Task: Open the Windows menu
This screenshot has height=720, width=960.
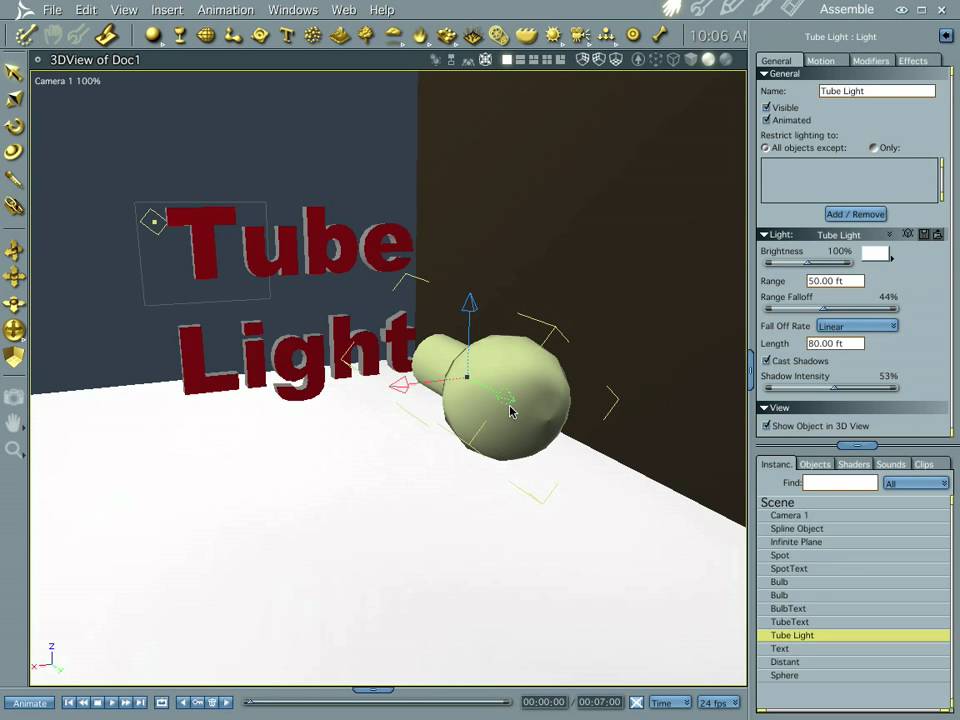Action: click(293, 10)
